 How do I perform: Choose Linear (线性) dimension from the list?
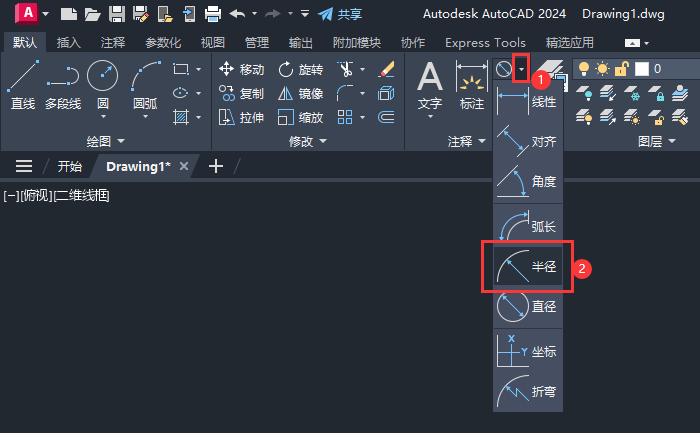point(528,101)
